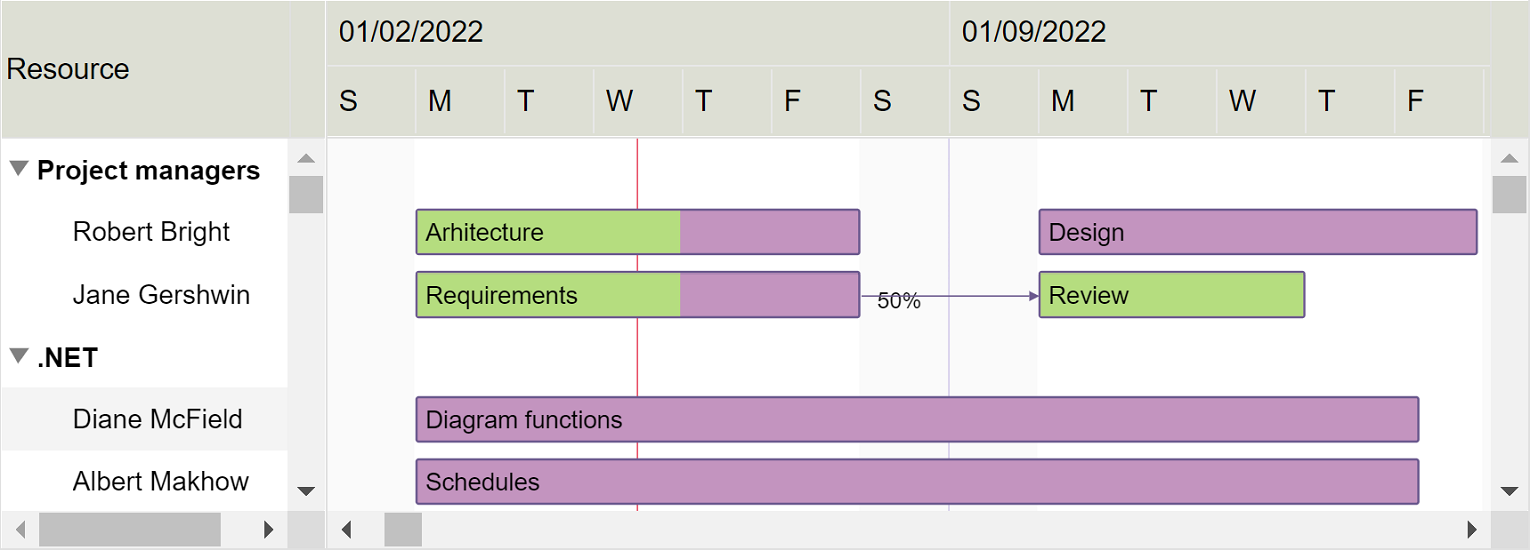Collapse the .NET resource group
Screen dimensions: 1530x550
(19, 356)
